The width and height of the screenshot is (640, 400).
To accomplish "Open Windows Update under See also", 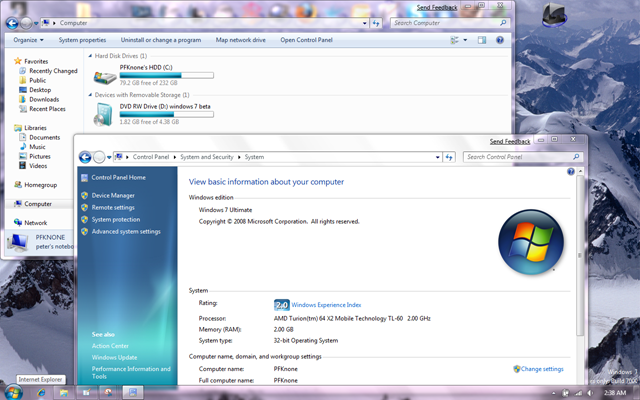I will point(114,358).
